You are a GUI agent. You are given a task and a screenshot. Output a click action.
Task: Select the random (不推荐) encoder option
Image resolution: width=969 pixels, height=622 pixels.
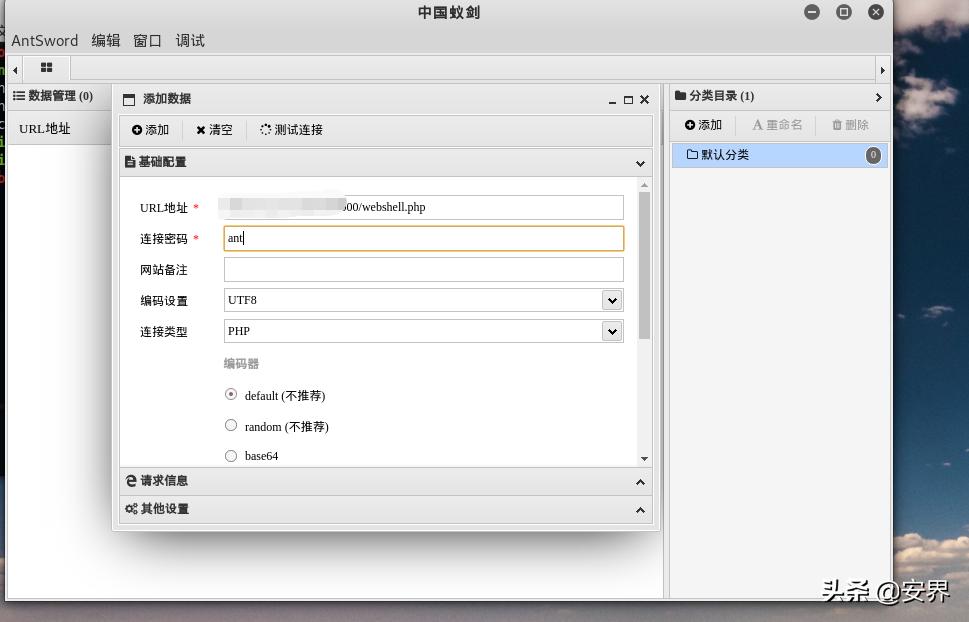[231, 425]
